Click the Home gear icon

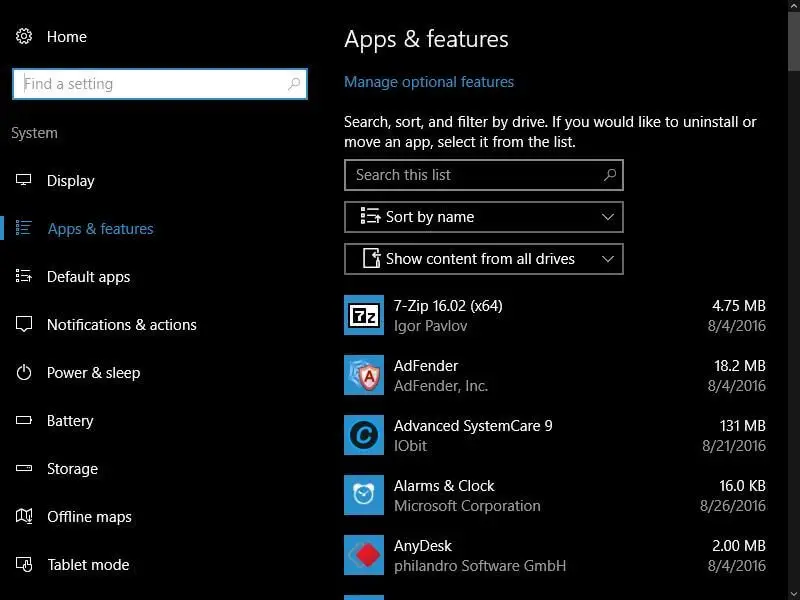click(x=23, y=36)
